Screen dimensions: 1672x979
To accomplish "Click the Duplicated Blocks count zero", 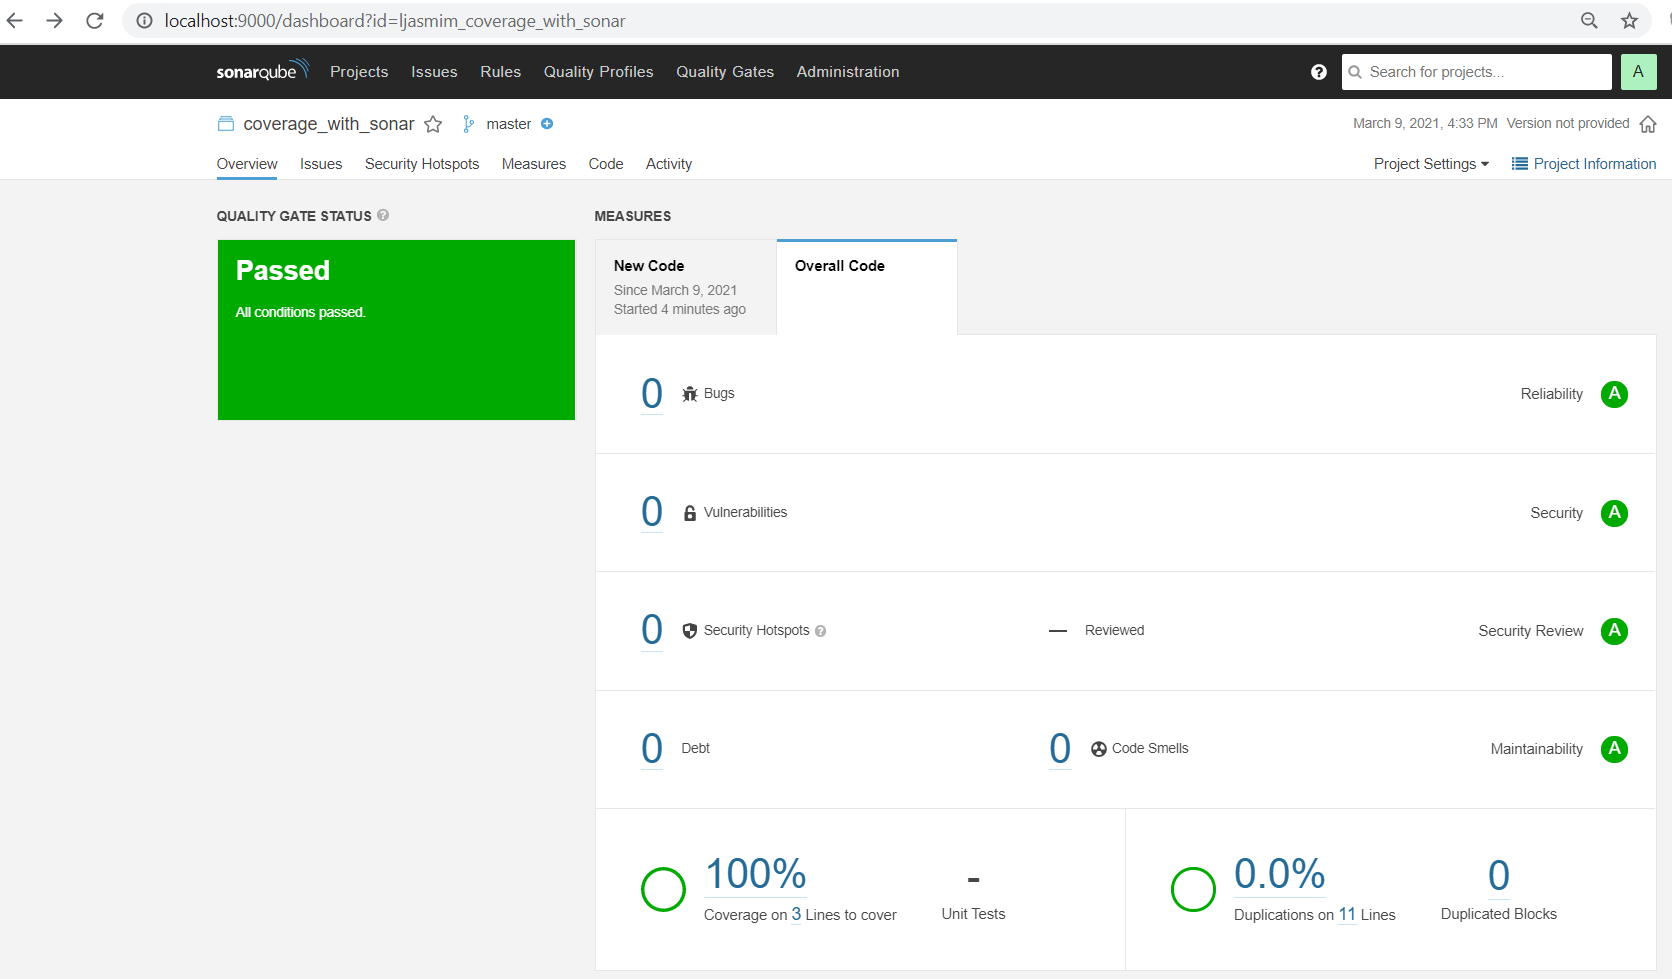I will [1499, 876].
